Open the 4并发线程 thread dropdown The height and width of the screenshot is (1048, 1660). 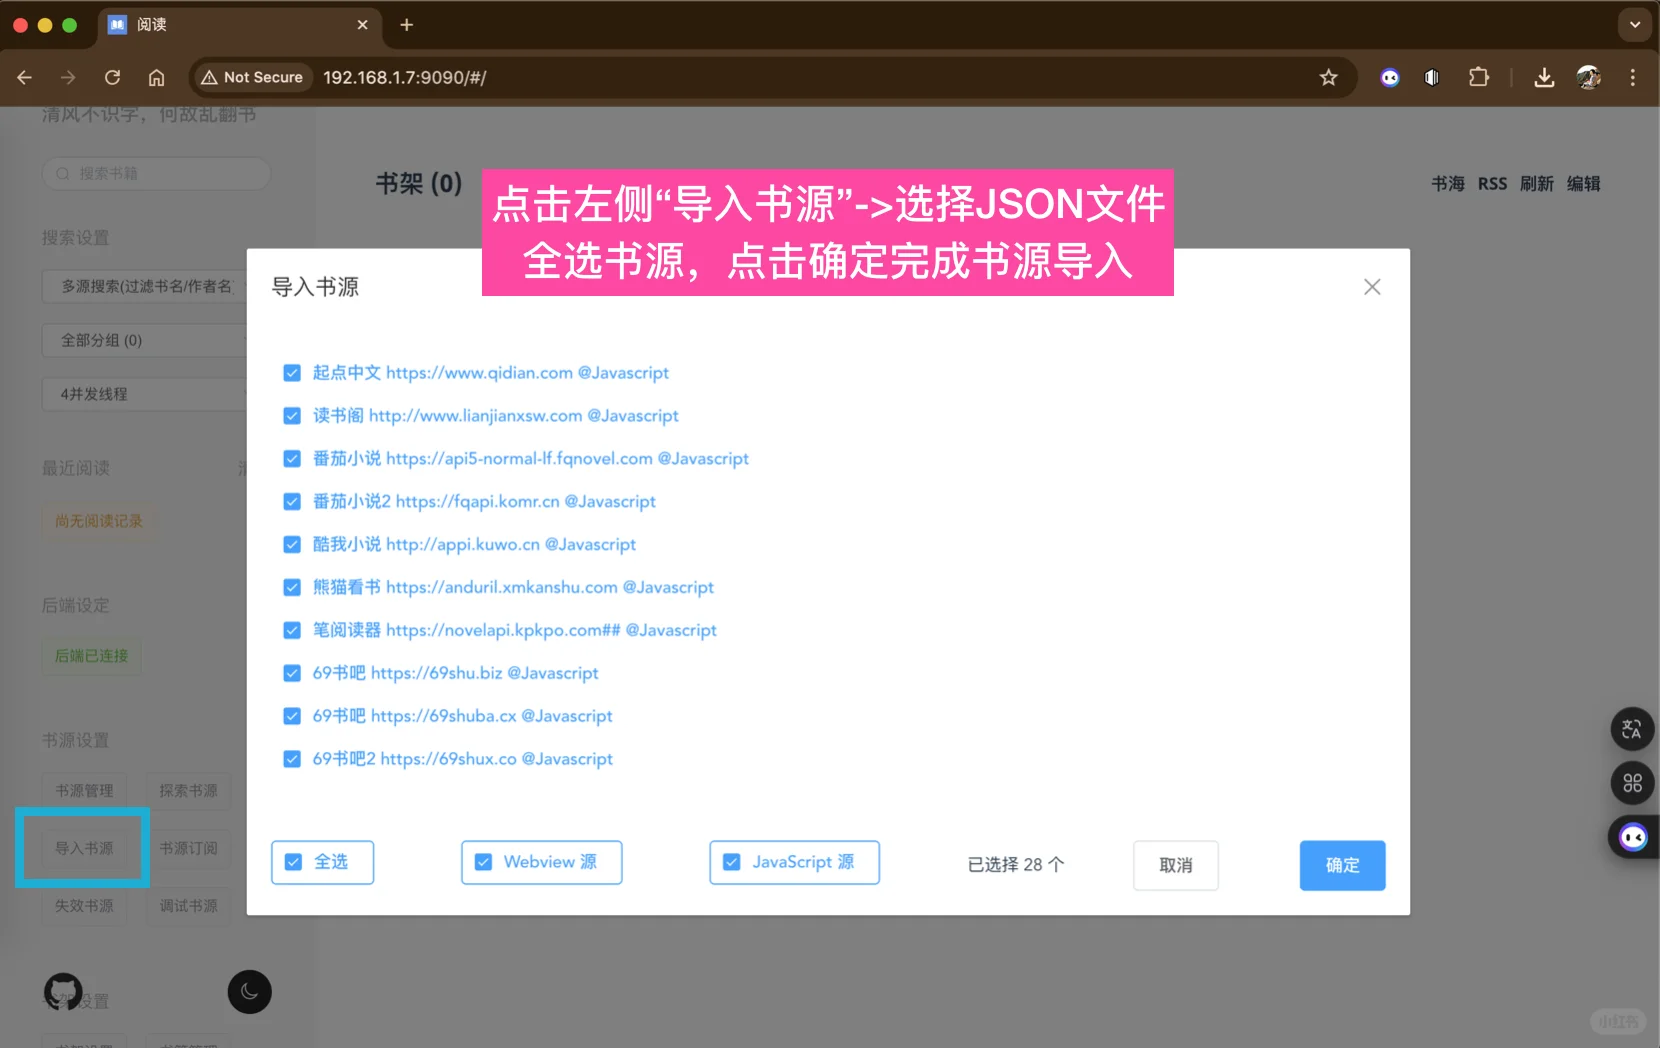click(145, 394)
